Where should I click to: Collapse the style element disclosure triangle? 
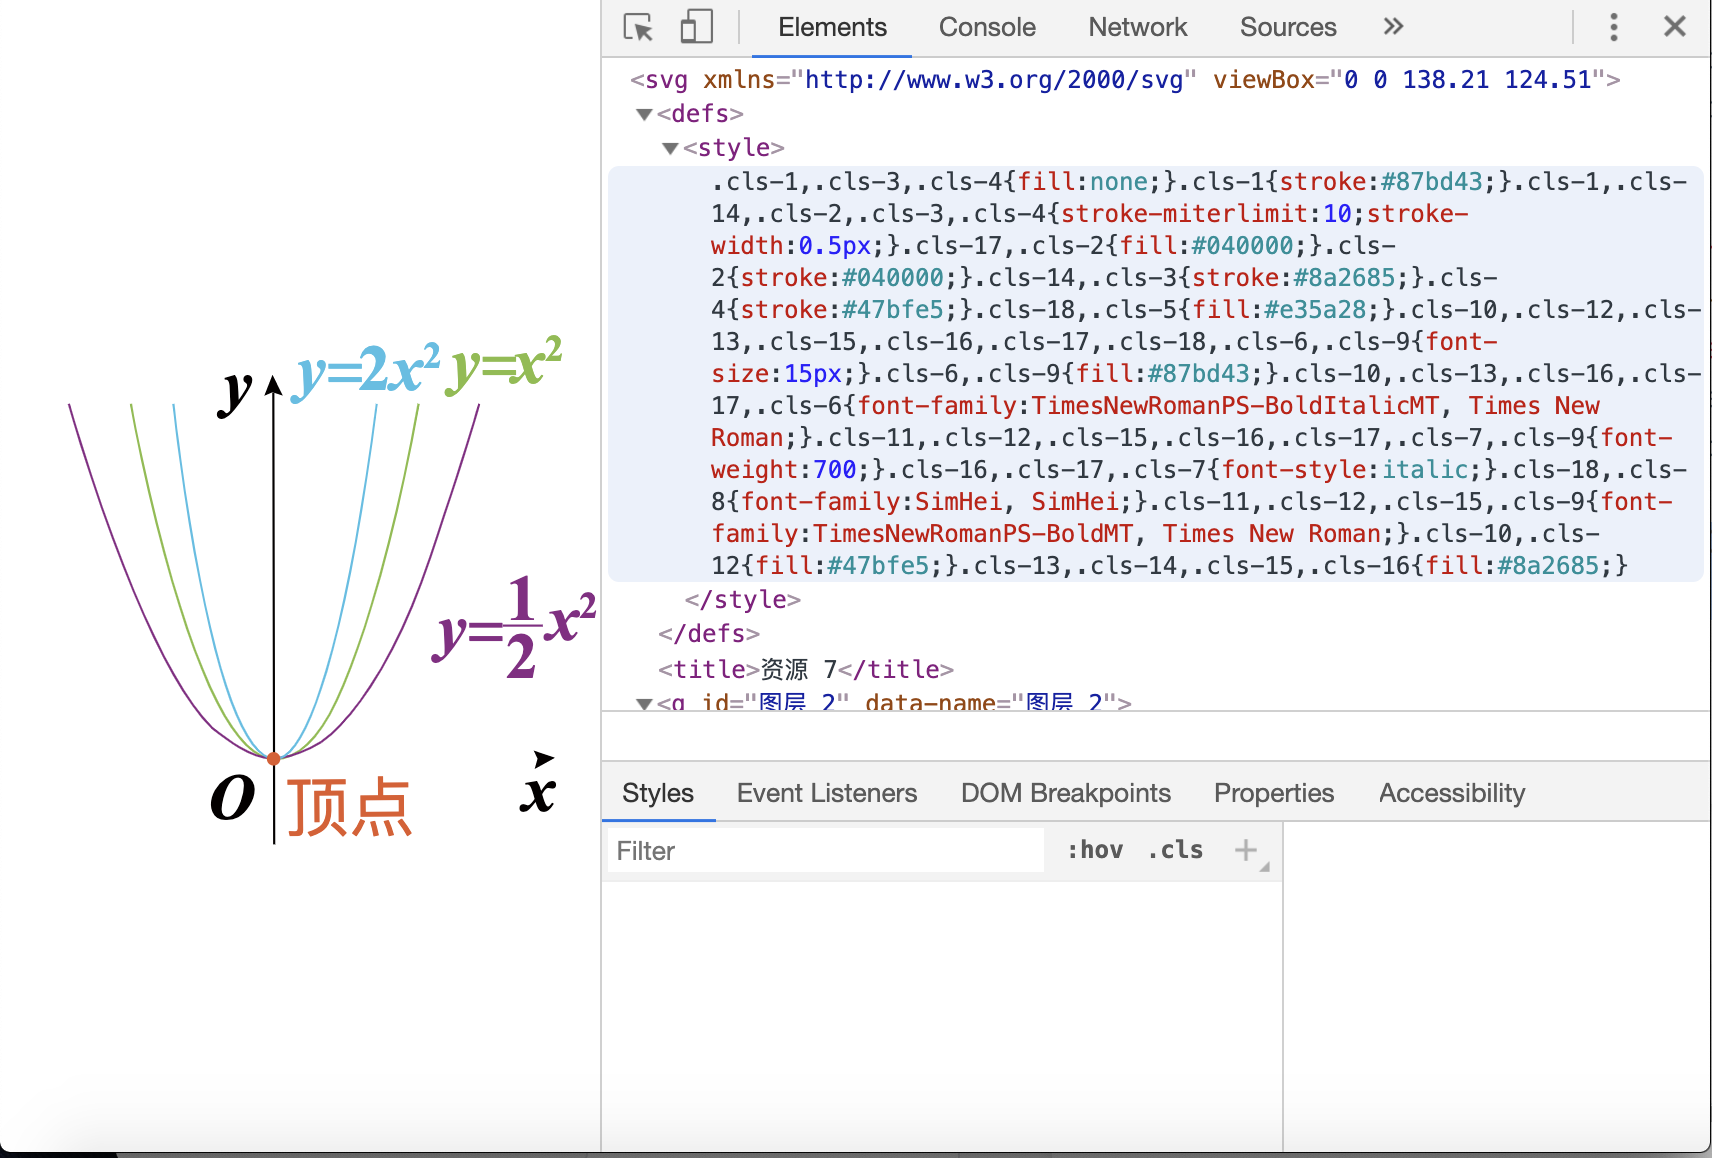(670, 147)
